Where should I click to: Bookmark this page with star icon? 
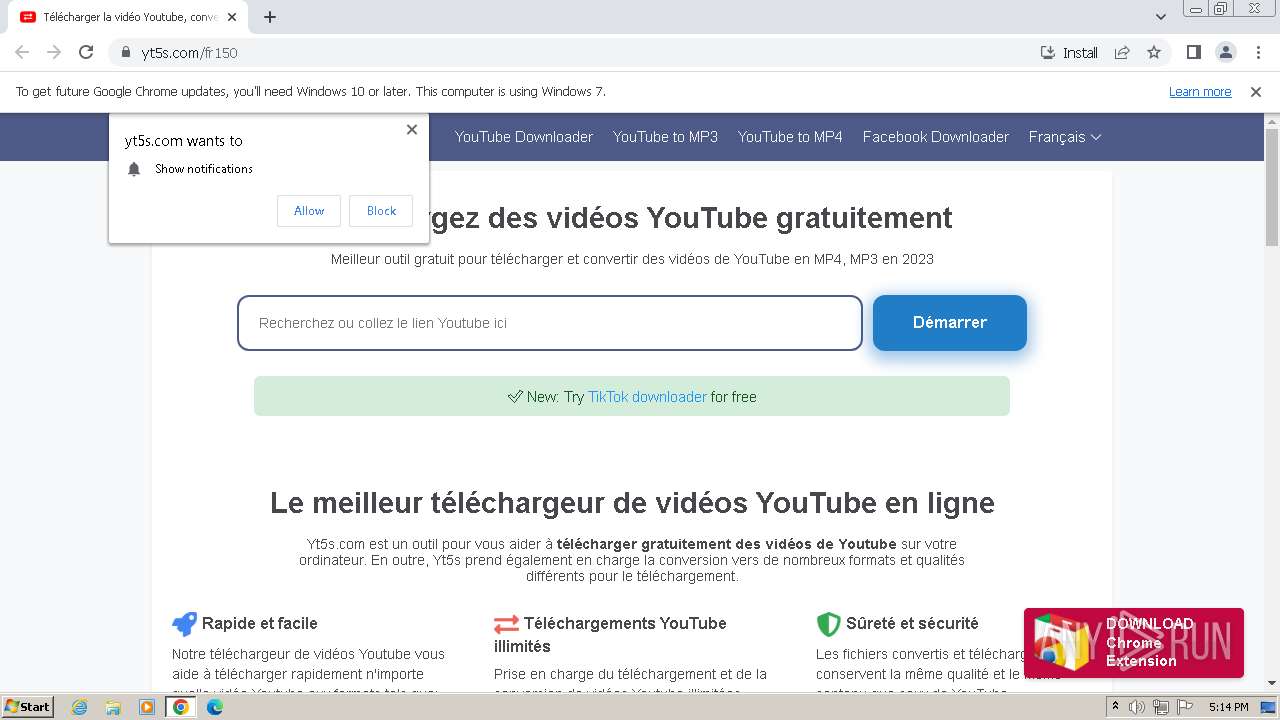click(1154, 52)
